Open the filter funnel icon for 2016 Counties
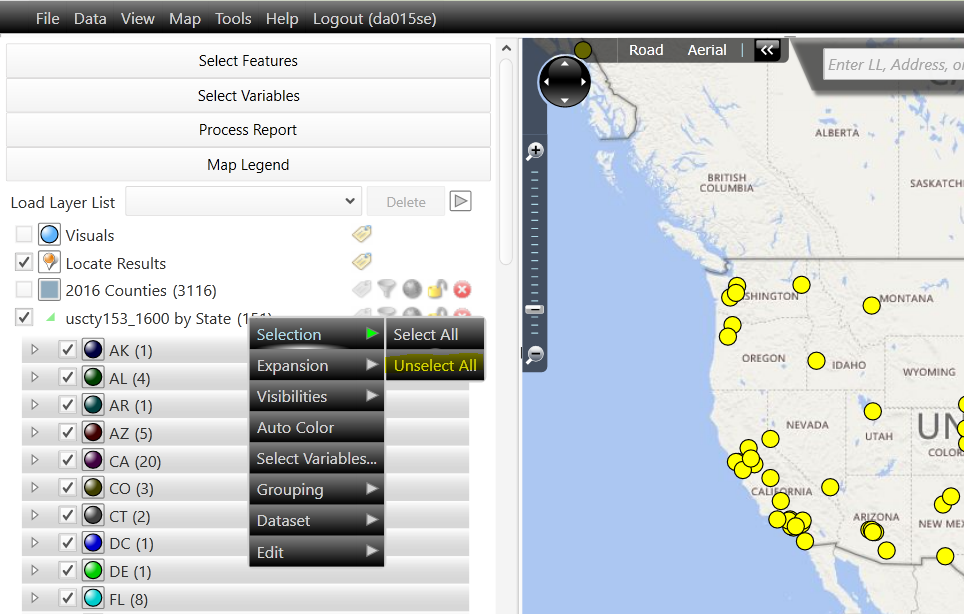The image size is (964, 614). click(387, 289)
